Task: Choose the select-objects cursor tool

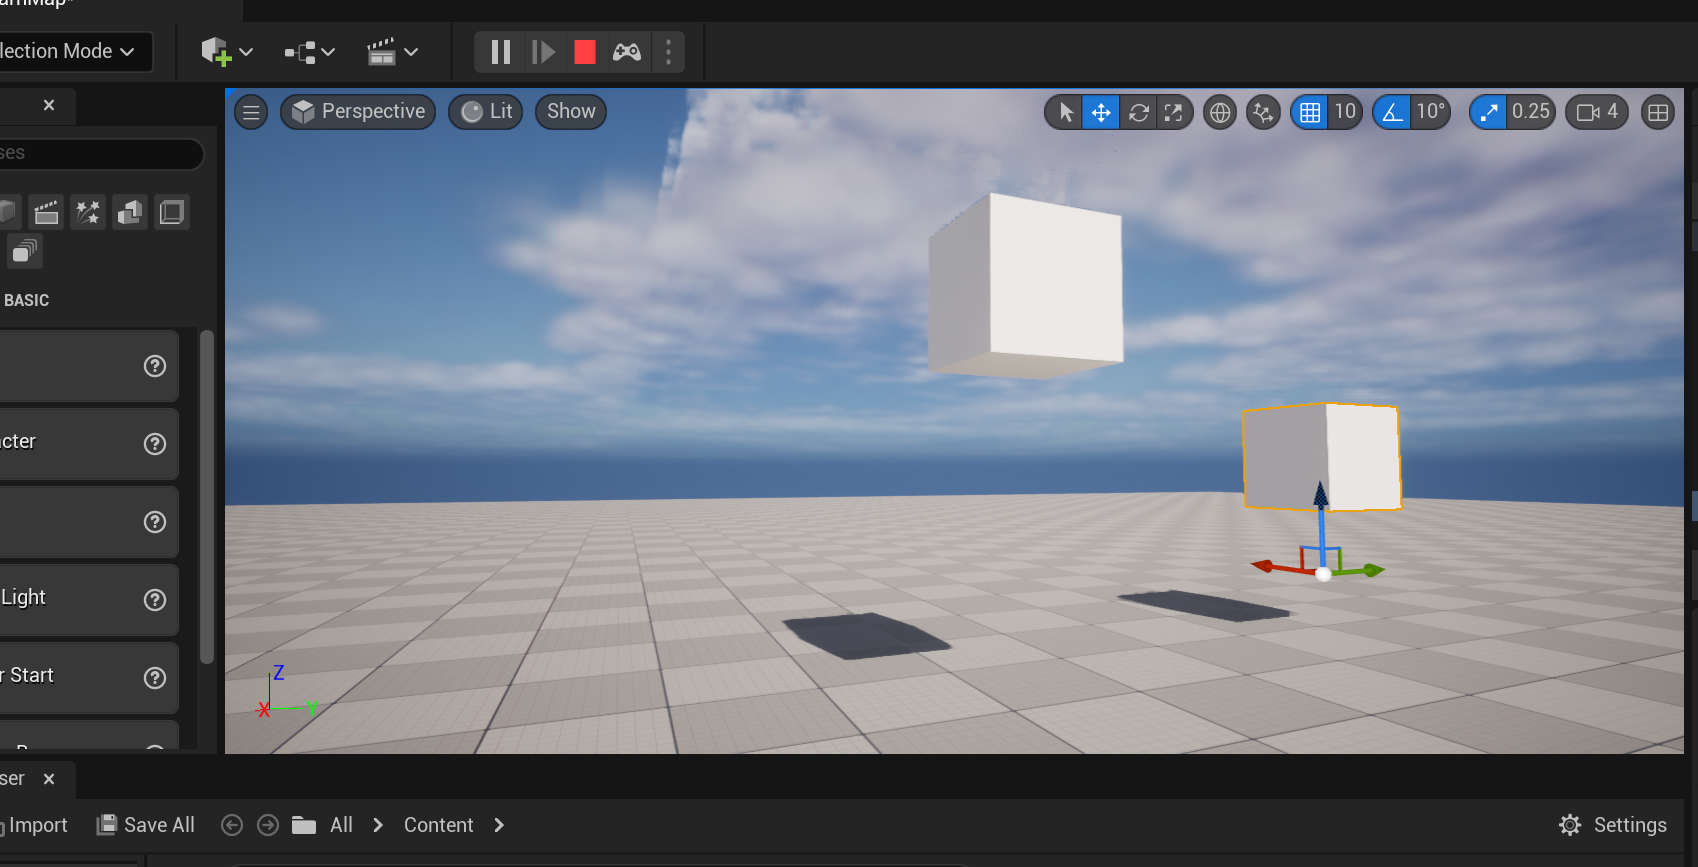Action: 1065,112
